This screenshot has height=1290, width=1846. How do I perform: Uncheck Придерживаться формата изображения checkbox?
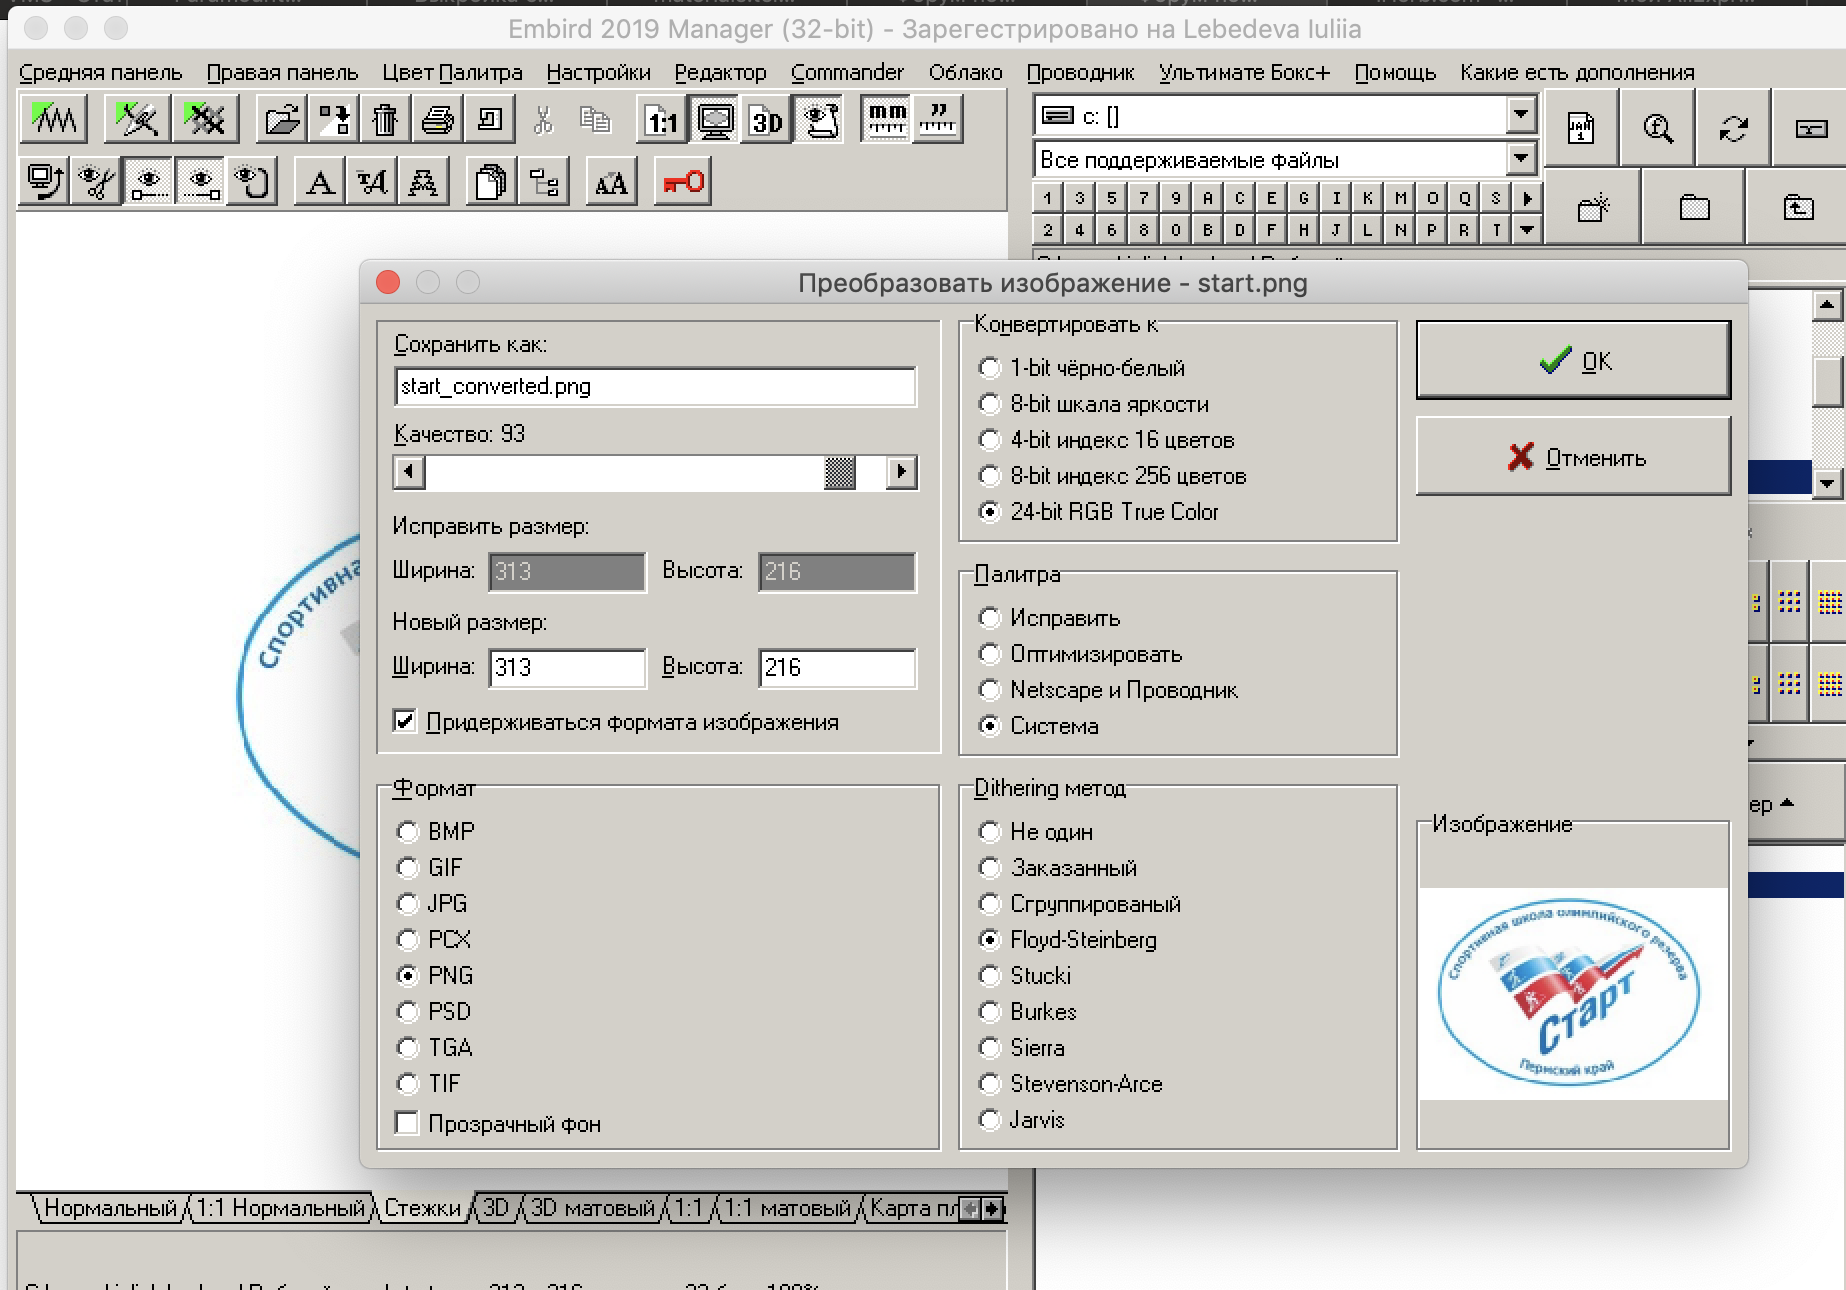[x=405, y=722]
